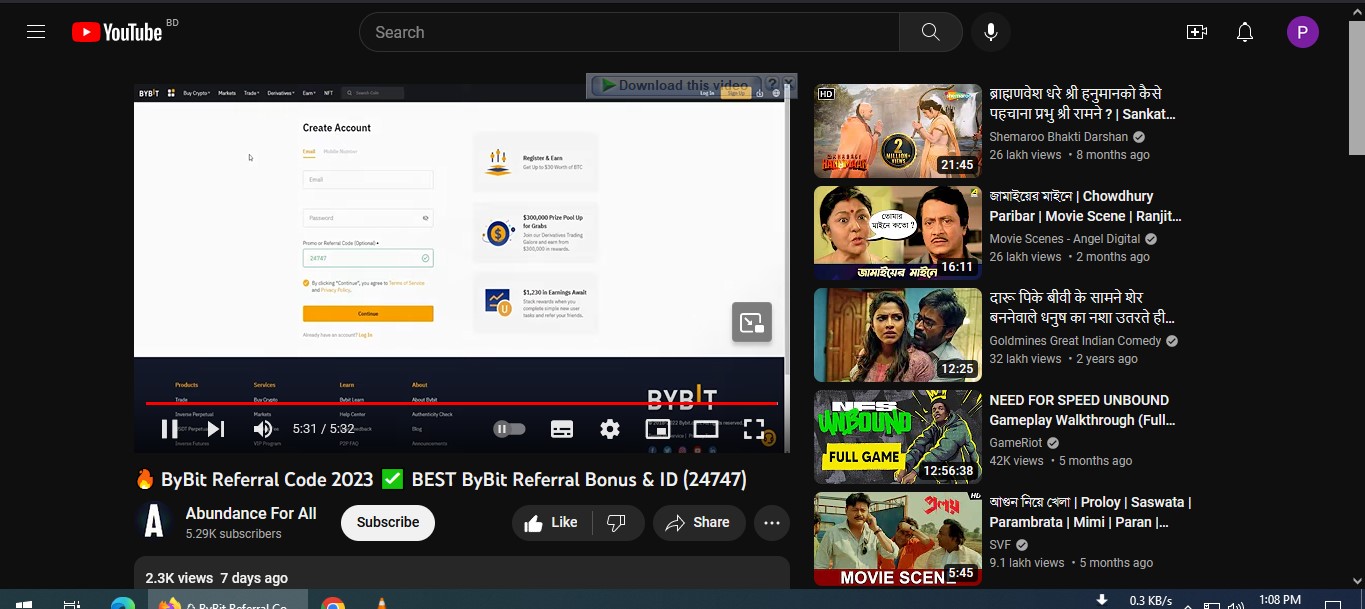
Task: Toggle the autoplay switch
Action: [x=510, y=429]
